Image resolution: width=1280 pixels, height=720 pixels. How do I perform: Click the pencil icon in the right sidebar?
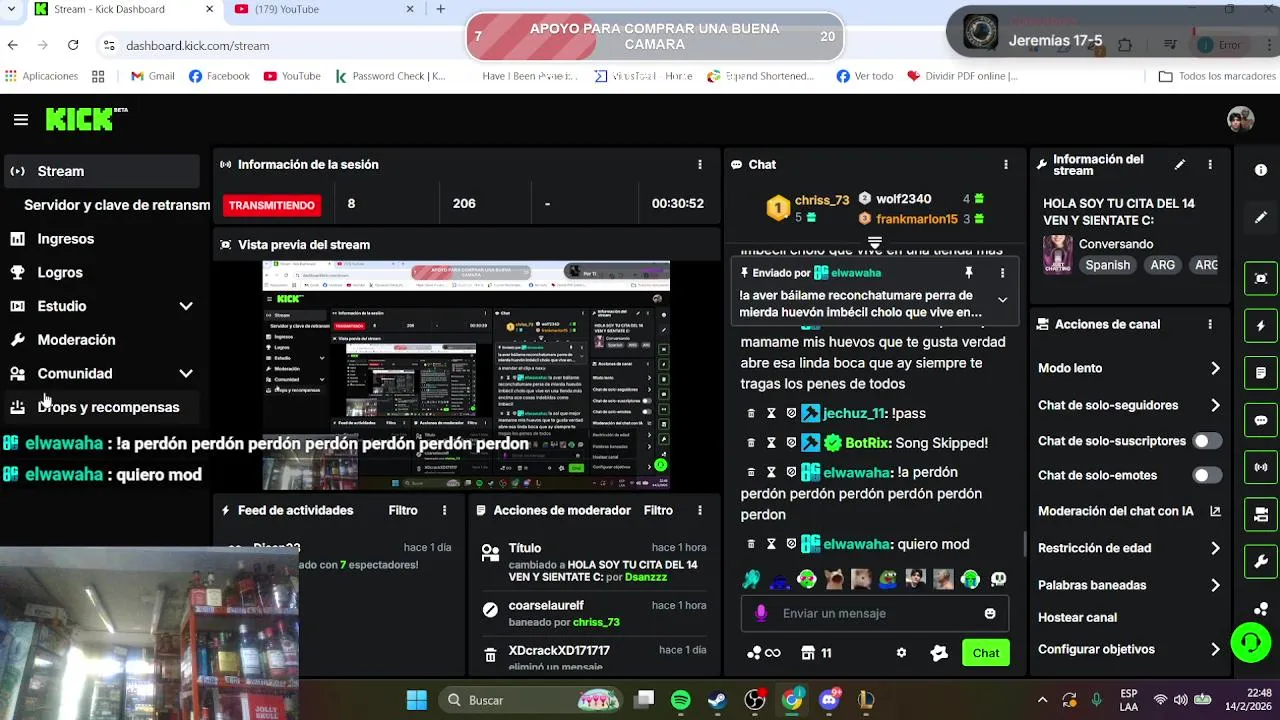point(1261,218)
